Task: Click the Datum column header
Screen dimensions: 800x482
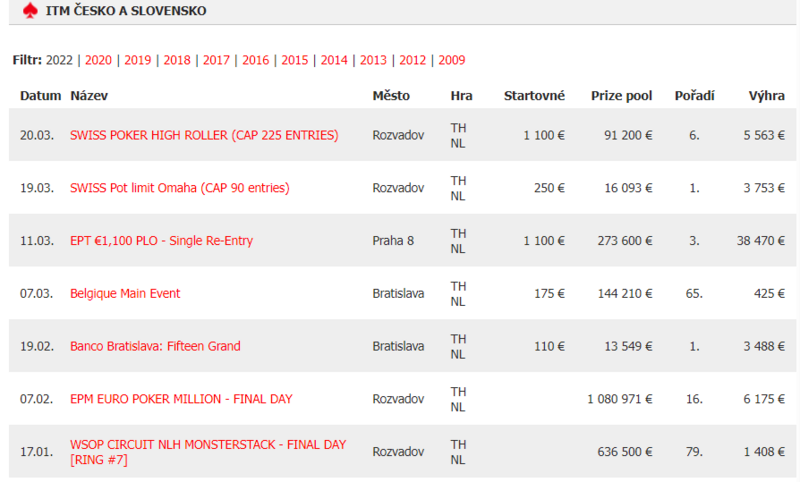Action: [x=40, y=96]
